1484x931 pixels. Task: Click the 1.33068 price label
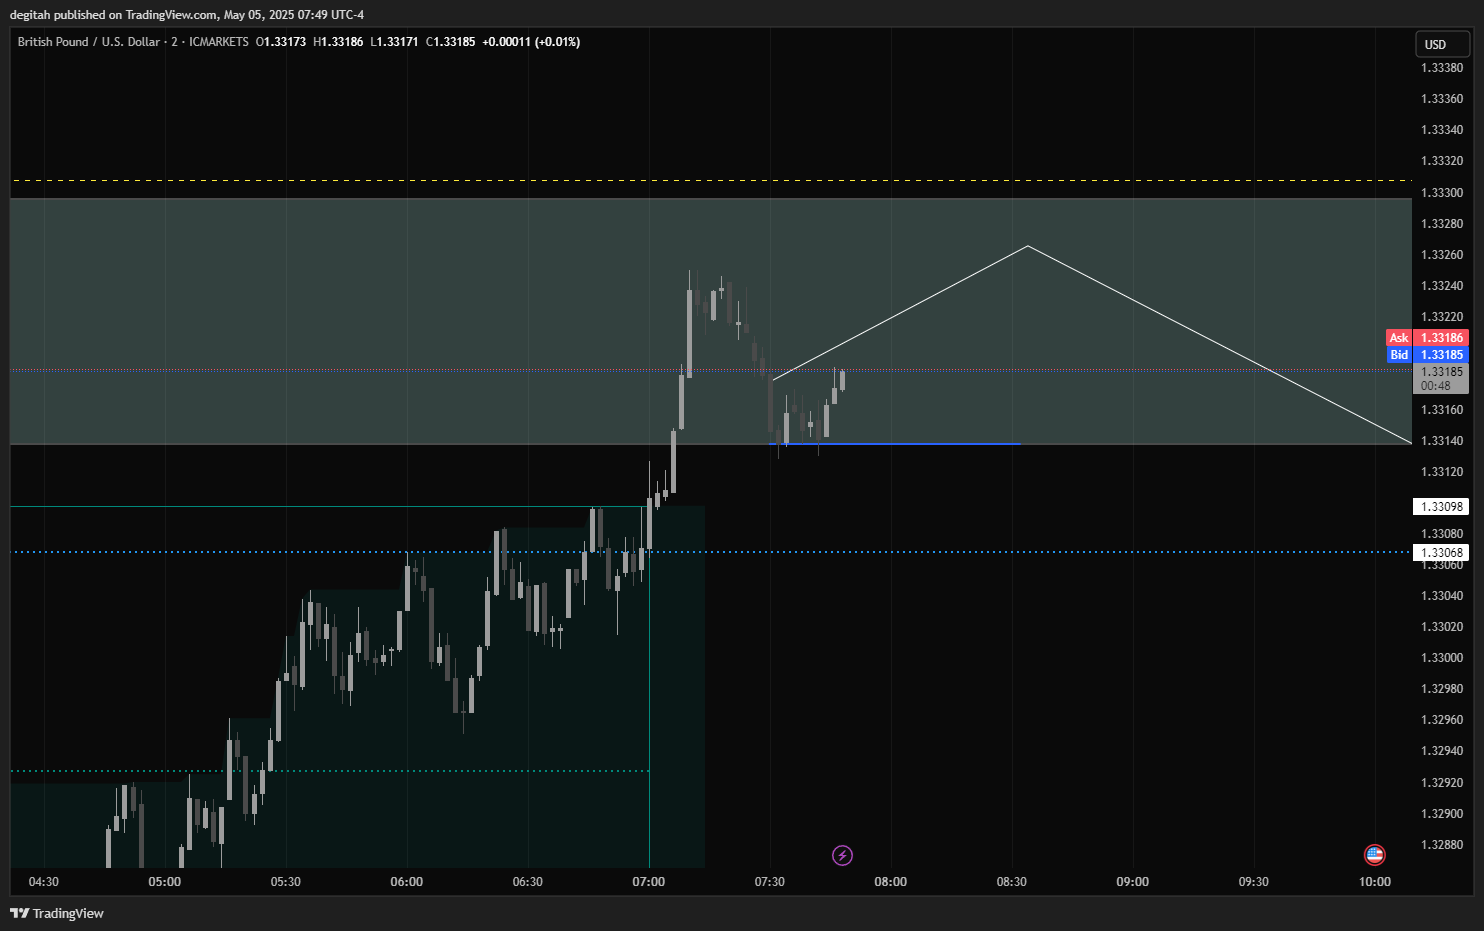(1441, 553)
